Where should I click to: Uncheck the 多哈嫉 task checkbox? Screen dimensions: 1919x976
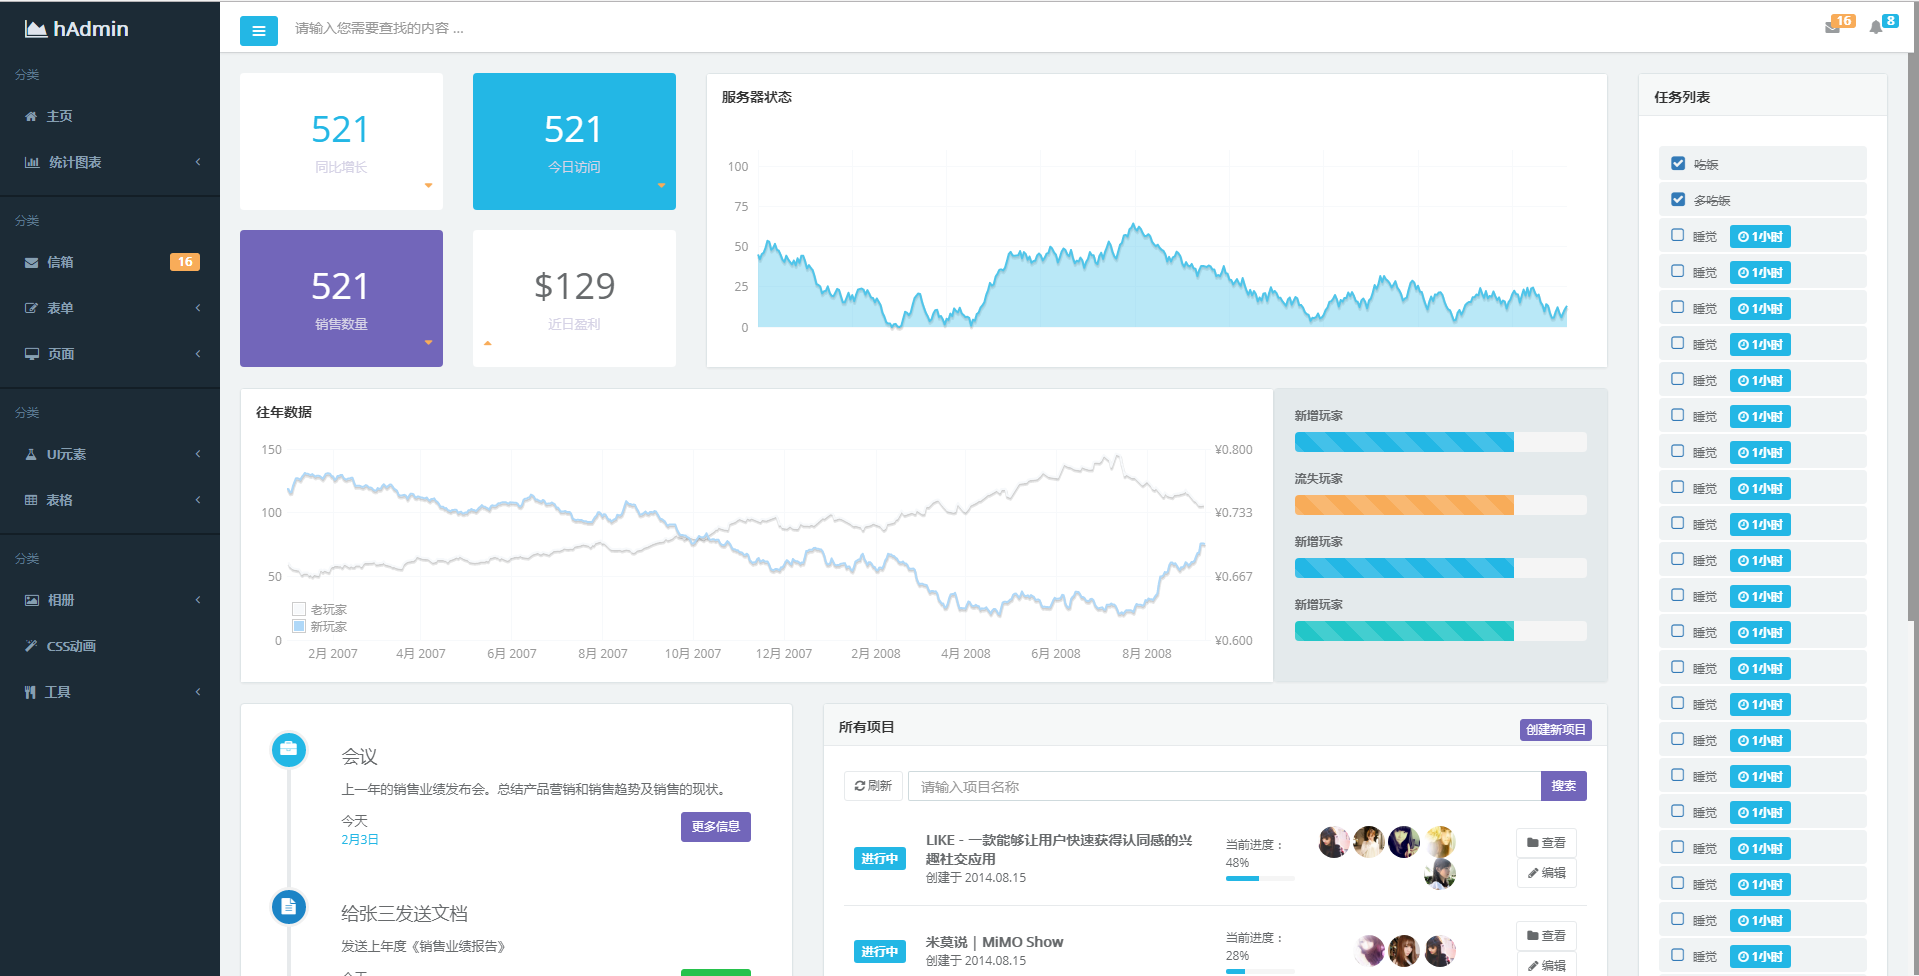pyautogui.click(x=1678, y=199)
